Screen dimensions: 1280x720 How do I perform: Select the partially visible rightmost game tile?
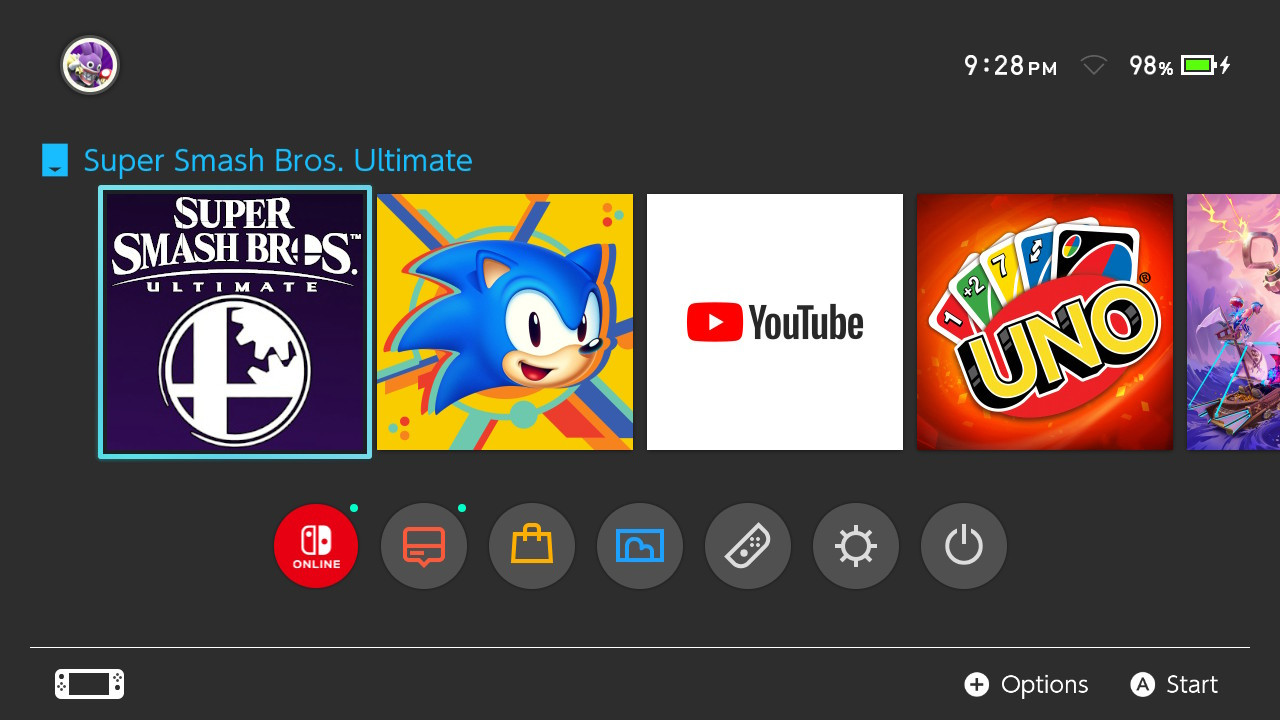coord(1233,322)
